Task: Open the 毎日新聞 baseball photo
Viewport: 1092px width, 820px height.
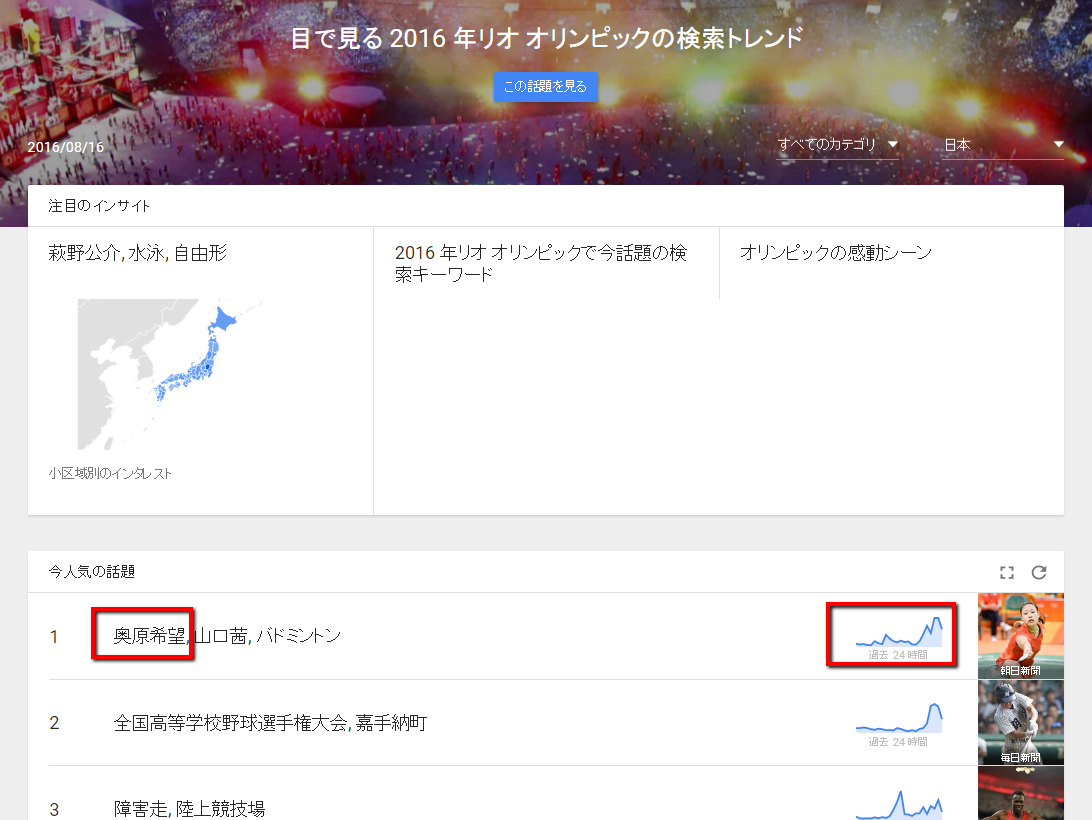Action: pos(1020,722)
